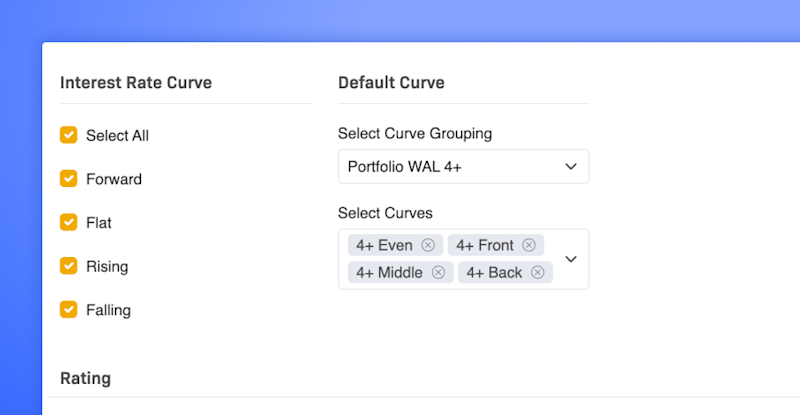Disable the Flat curve checkbox
The image size is (800, 415).
[x=69, y=222]
